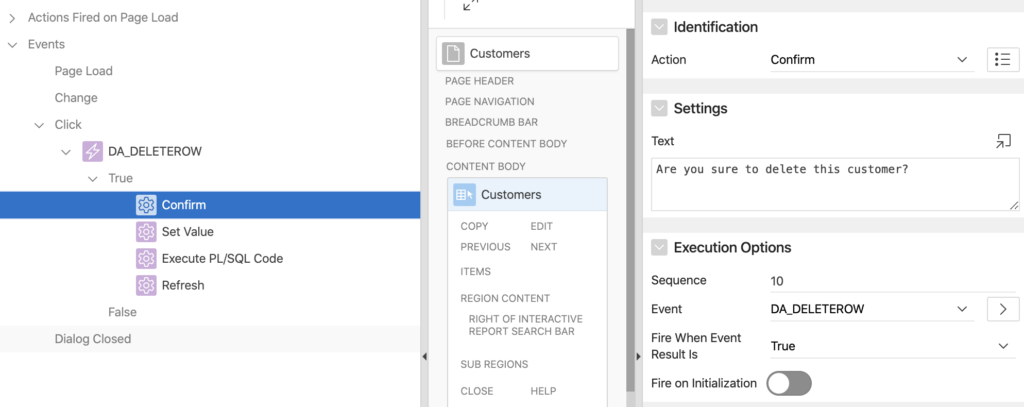Viewport: 1024px width, 407px height.
Task: Collapse the Settings section toggle
Action: 660,108
